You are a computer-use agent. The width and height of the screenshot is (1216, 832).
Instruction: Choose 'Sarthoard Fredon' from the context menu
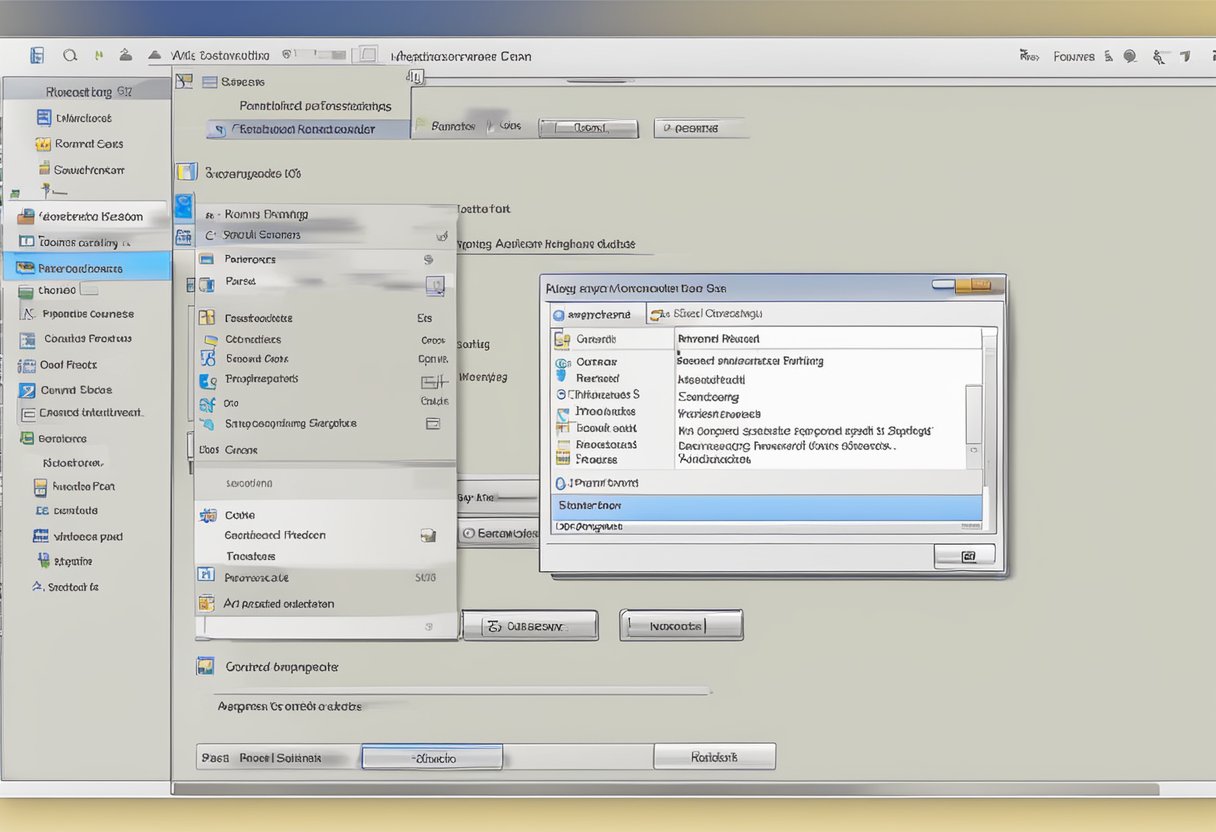pyautogui.click(x=275, y=535)
